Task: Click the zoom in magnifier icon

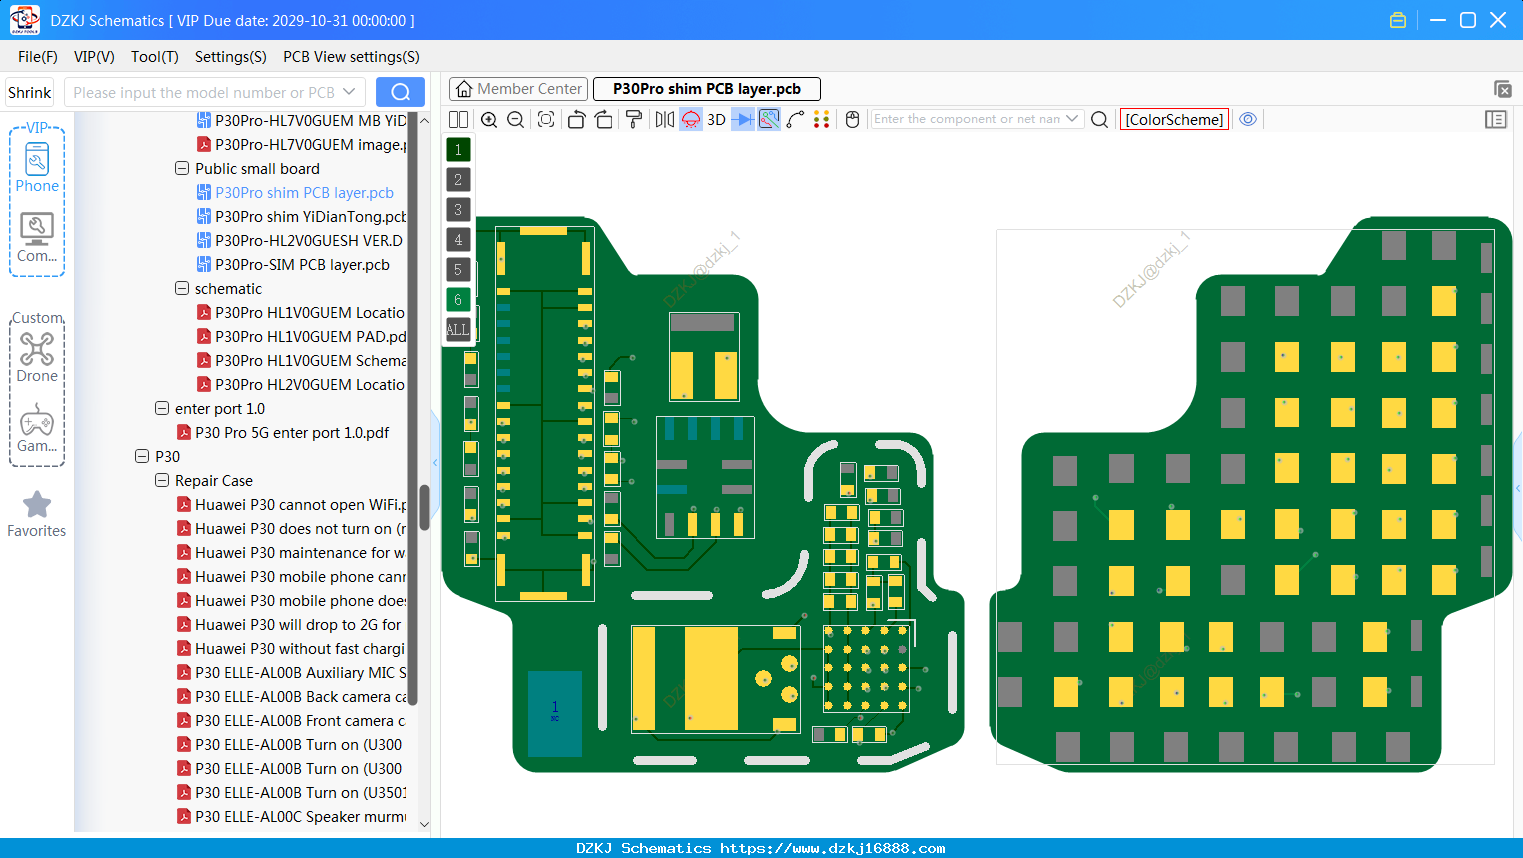Action: tap(489, 119)
